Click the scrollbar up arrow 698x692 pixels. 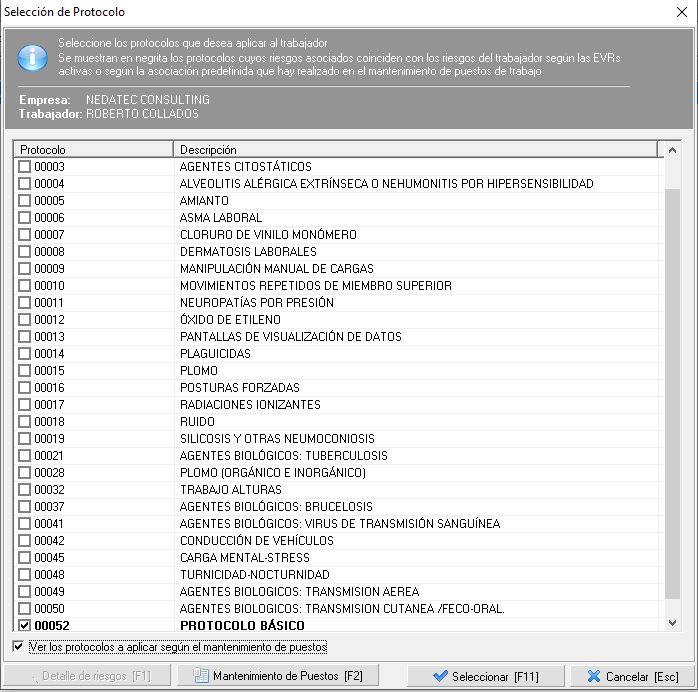click(672, 150)
